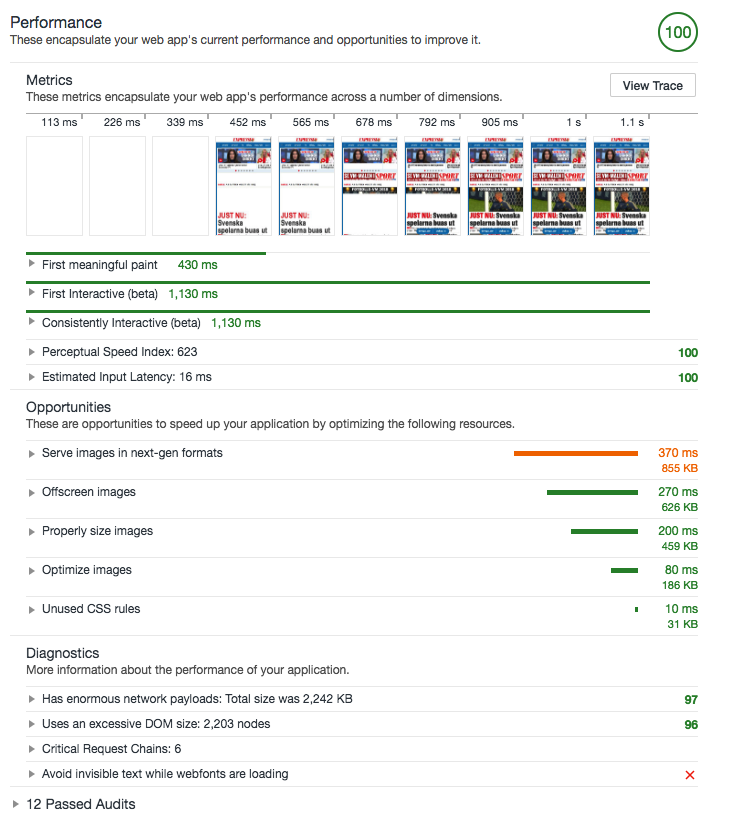Expand Properly size images opportunity
The height and width of the screenshot is (835, 729).
tap(97, 531)
